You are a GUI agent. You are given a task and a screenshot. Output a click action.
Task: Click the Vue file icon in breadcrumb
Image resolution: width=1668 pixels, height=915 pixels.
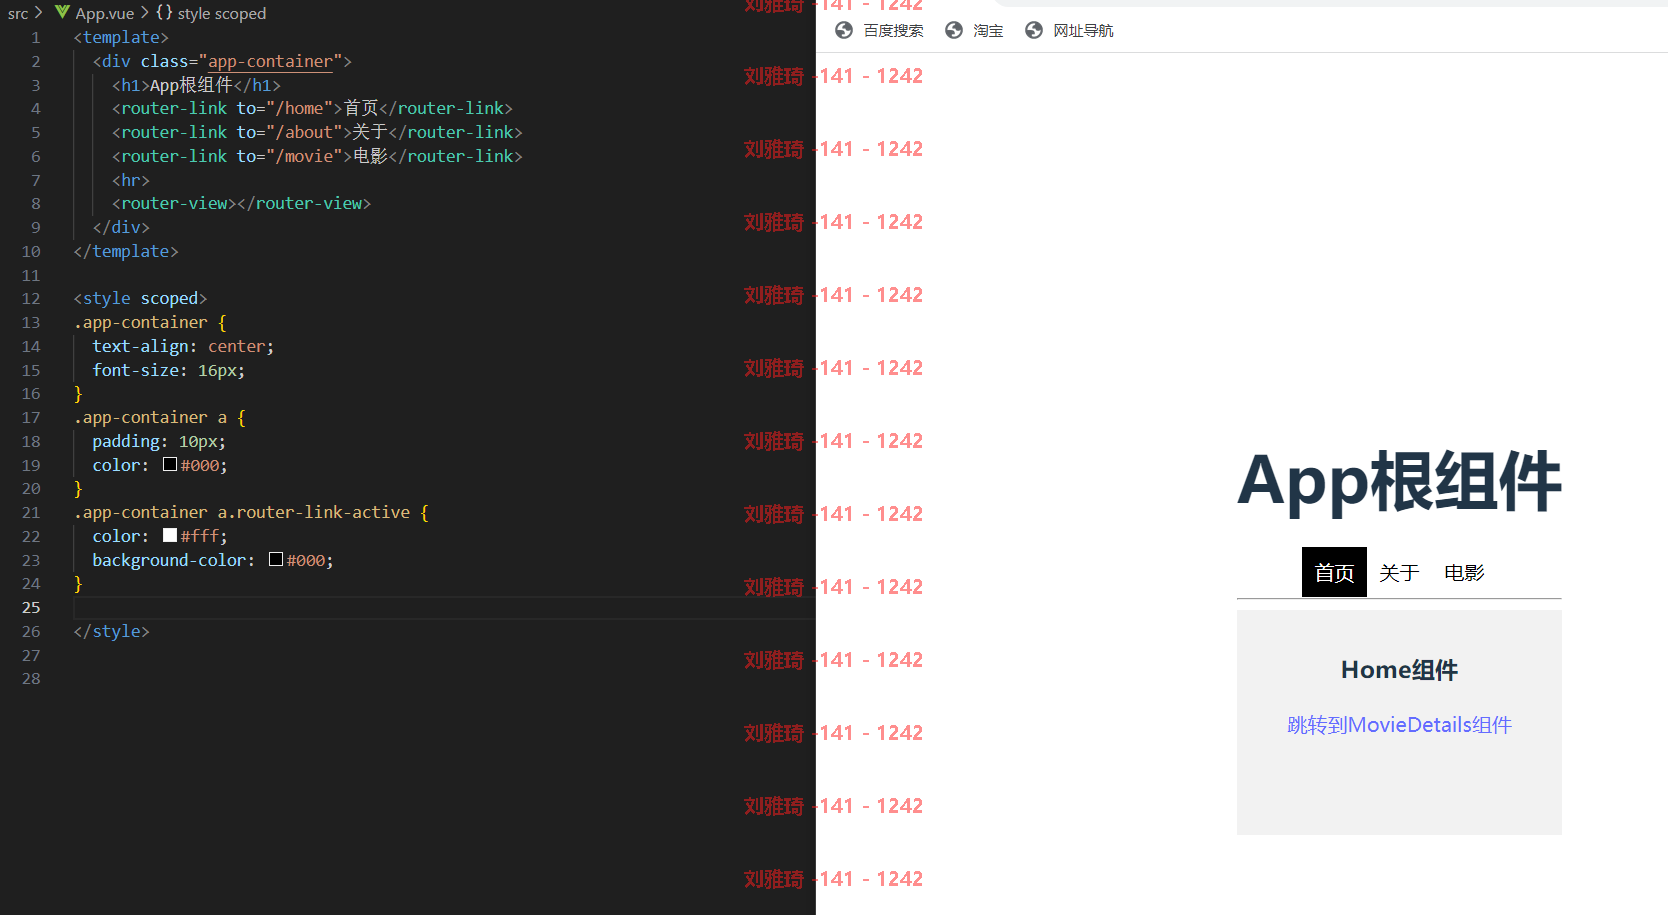click(x=63, y=13)
